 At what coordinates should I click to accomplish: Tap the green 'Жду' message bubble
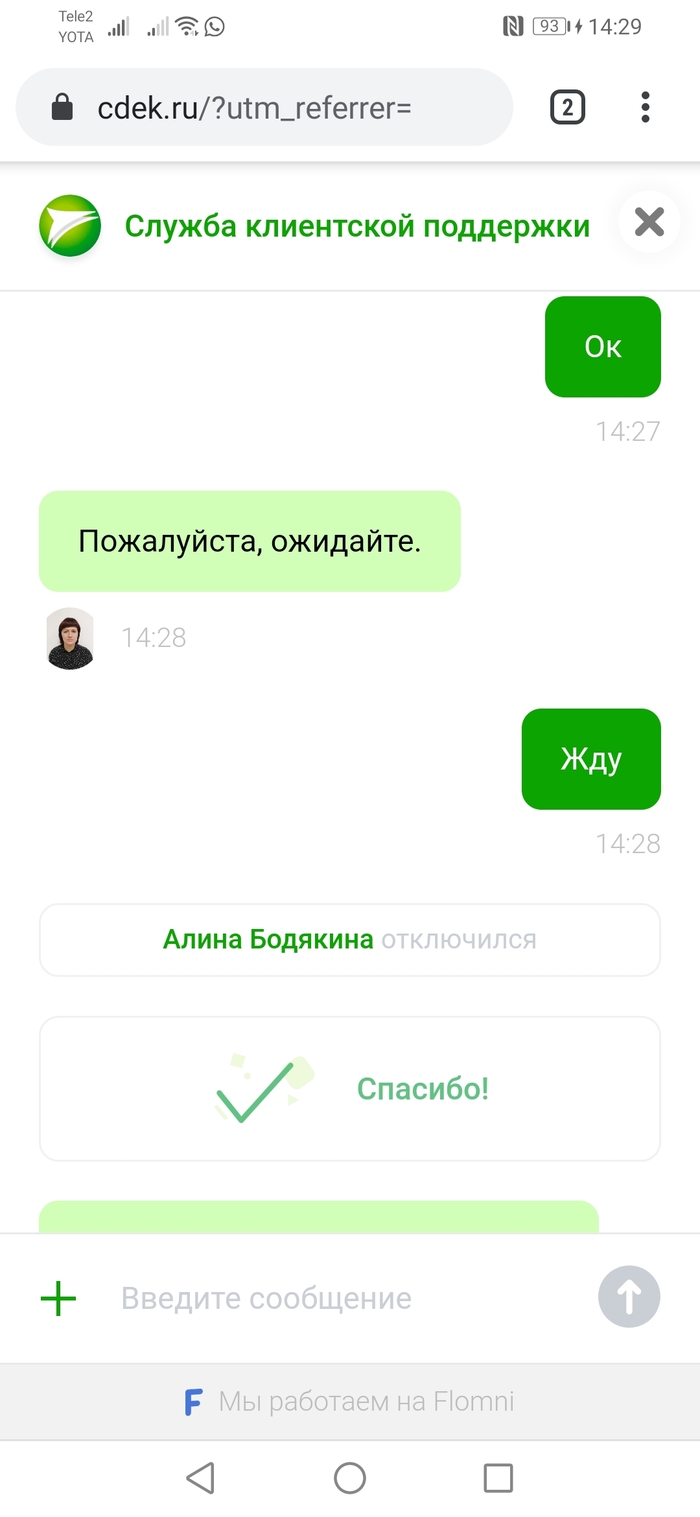(x=591, y=759)
